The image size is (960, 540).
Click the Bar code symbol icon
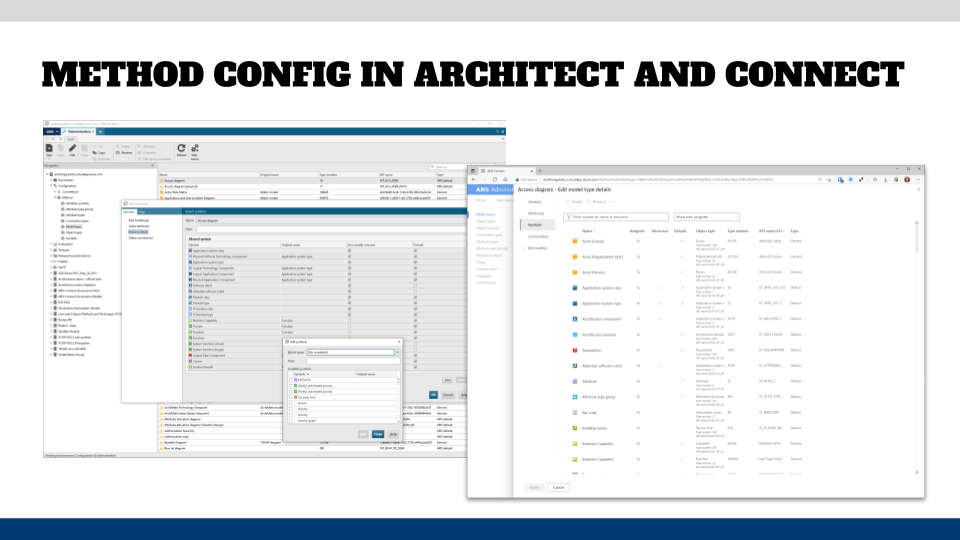575,413
